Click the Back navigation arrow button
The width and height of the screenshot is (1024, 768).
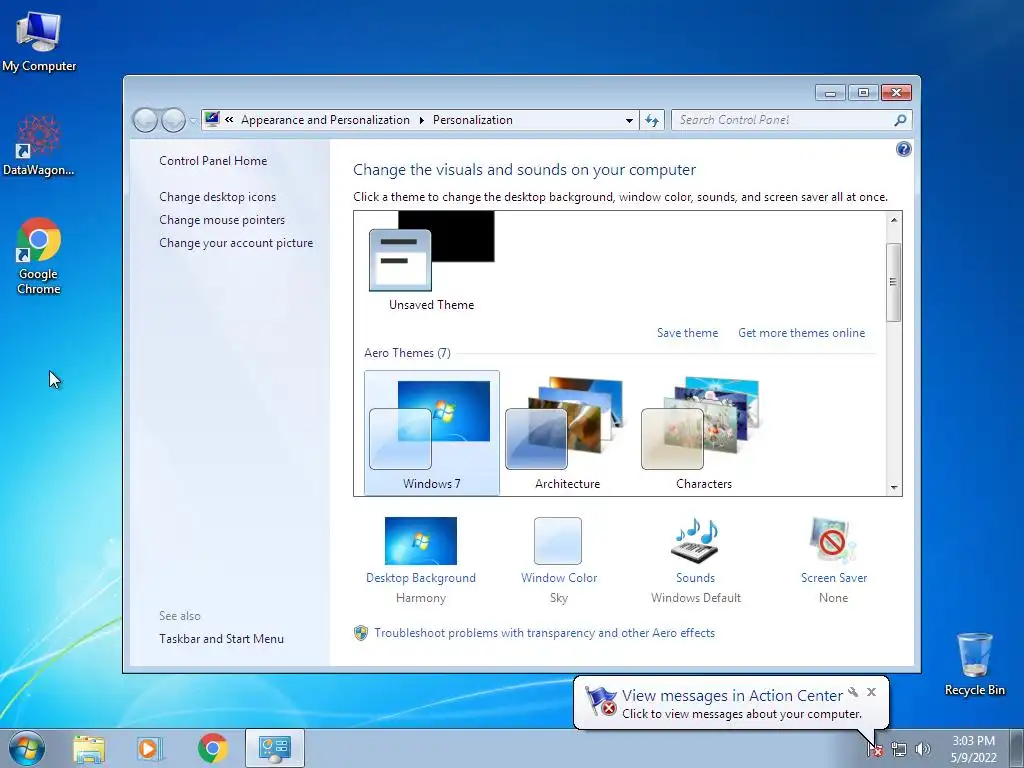tap(145, 120)
